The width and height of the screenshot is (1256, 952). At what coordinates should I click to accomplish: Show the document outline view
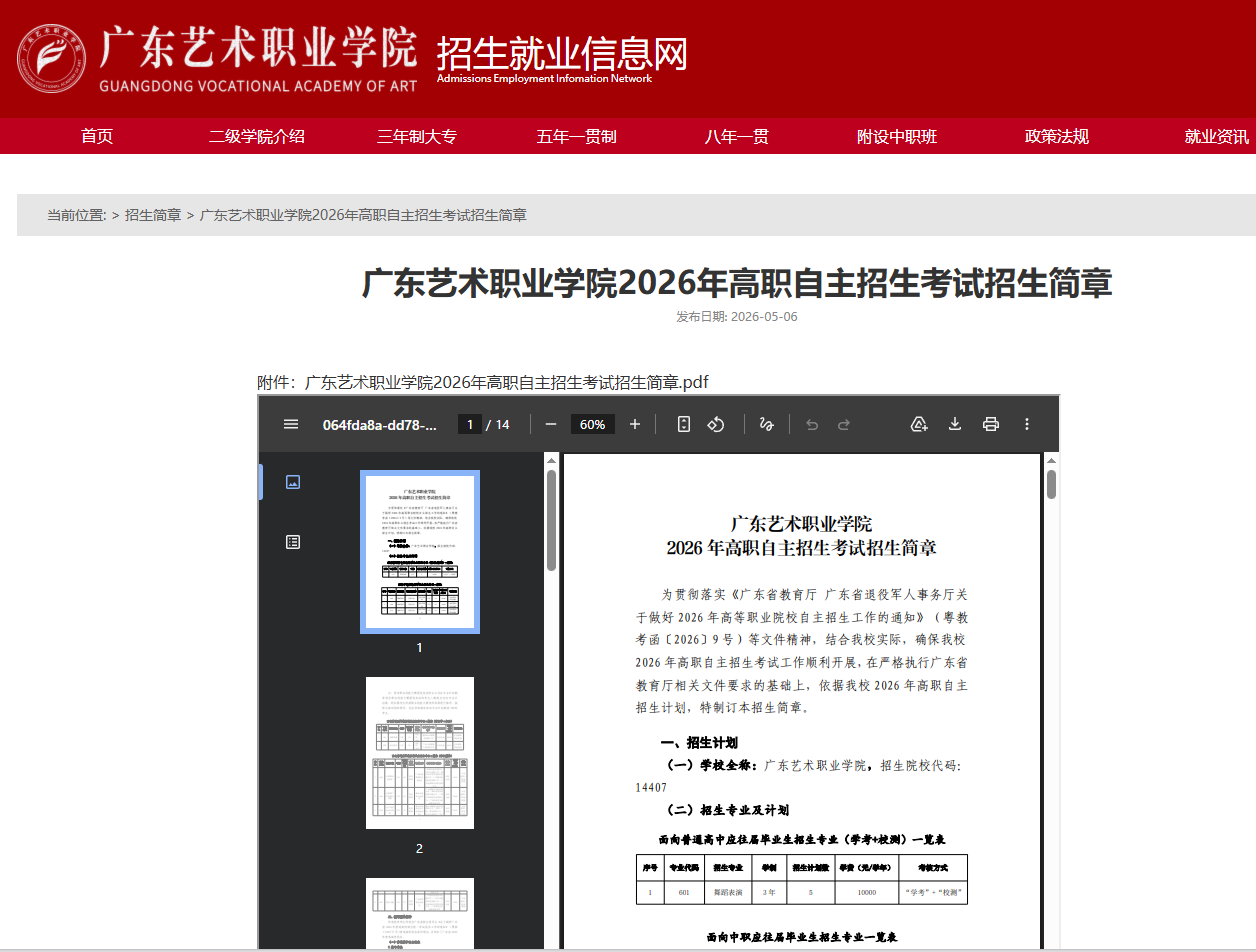293,542
